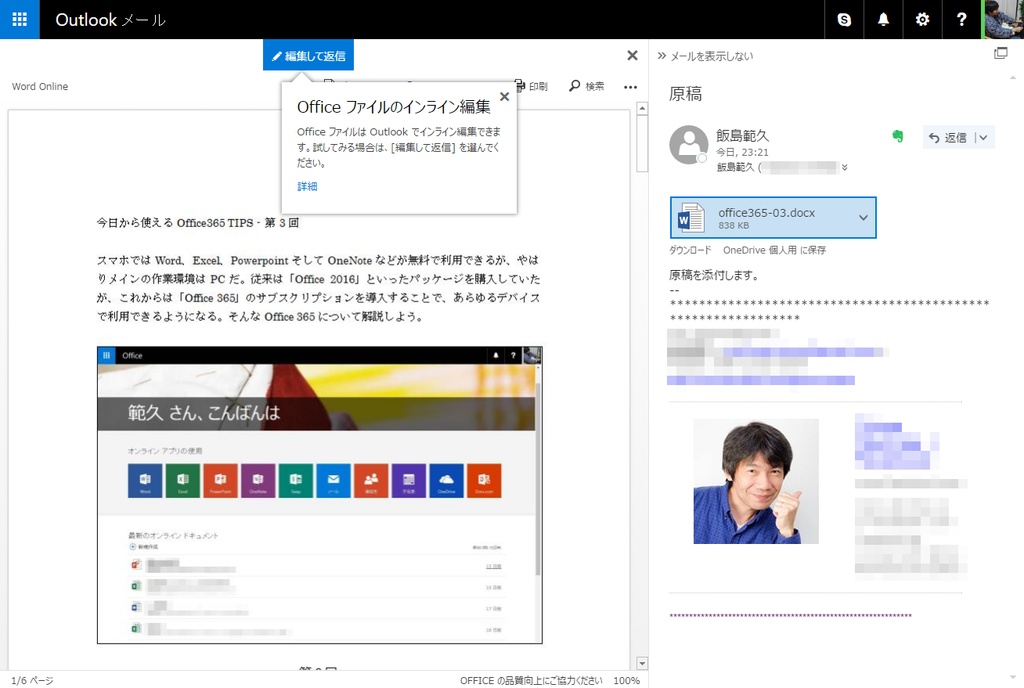1024x688 pixels.
Task: Open message in a new window icon
Action: tap(1000, 54)
